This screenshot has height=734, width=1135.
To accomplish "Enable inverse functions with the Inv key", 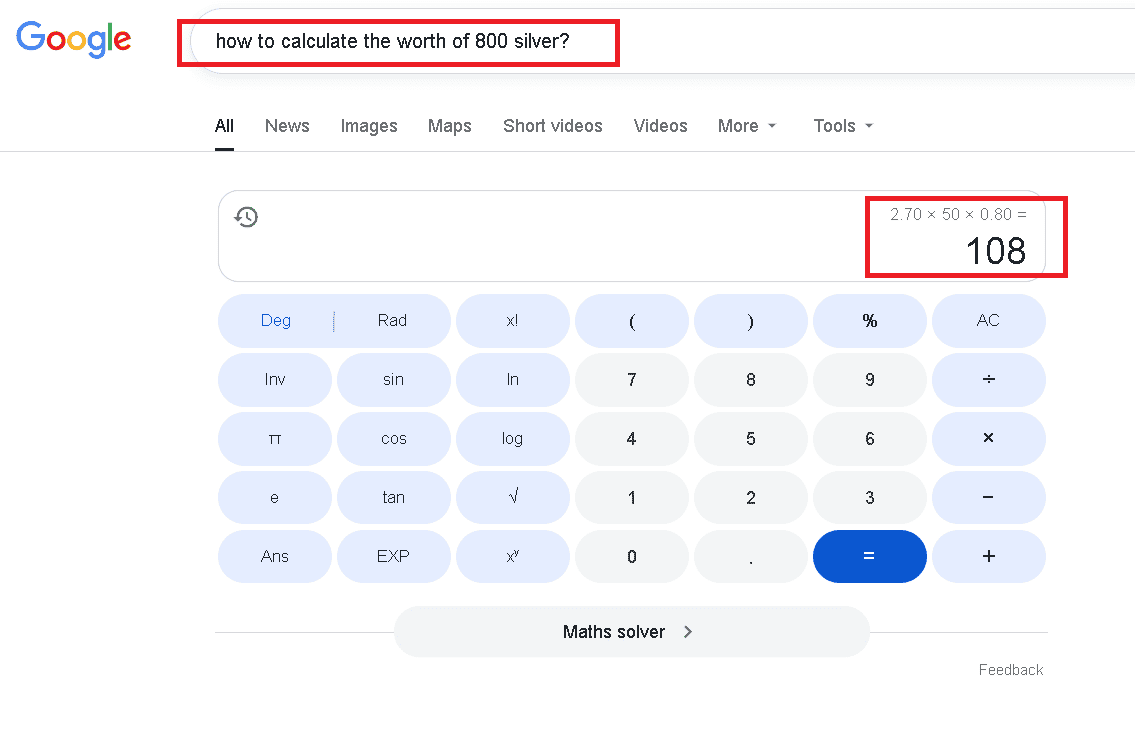I will (275, 379).
